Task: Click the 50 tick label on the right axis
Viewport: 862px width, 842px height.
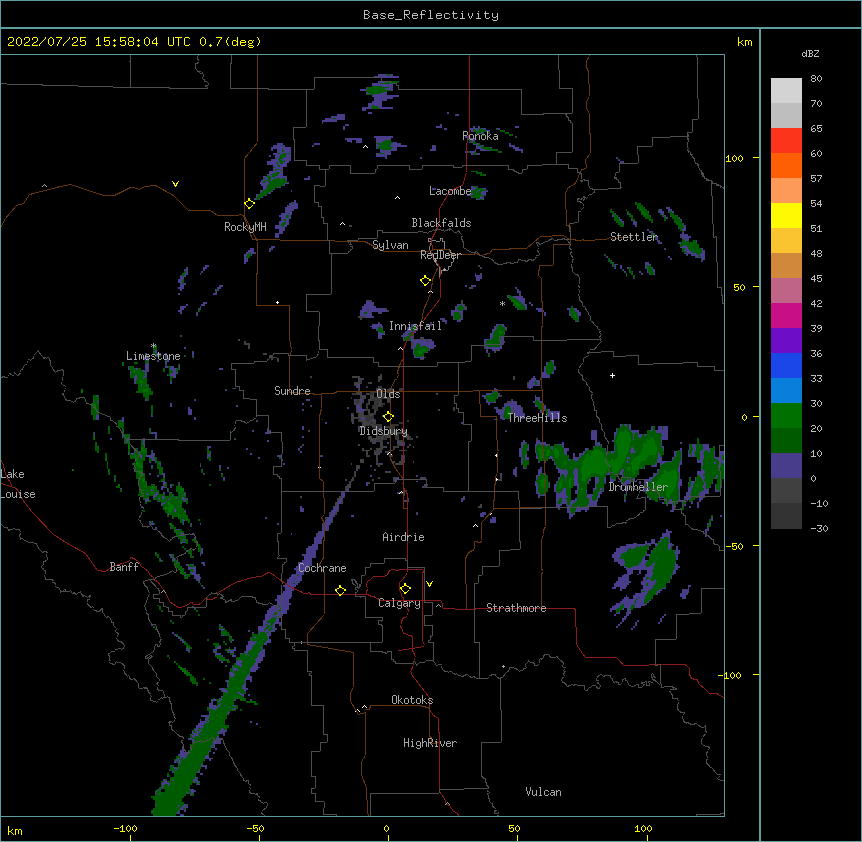Action: tap(739, 287)
